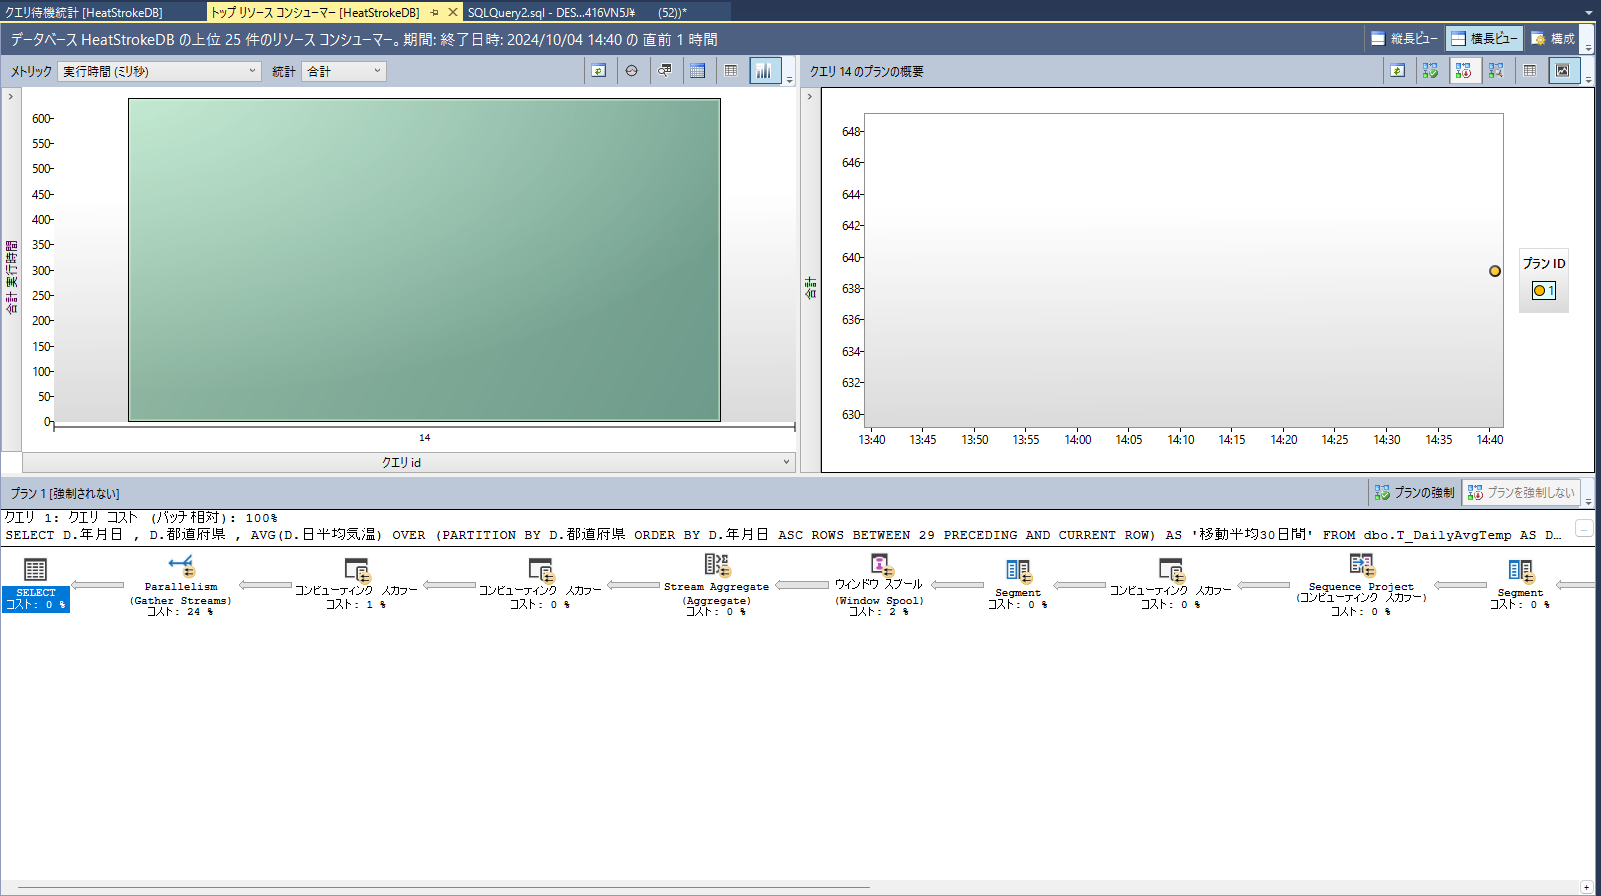Click the プランの強制 button
The height and width of the screenshot is (896, 1601).
[x=1414, y=492]
